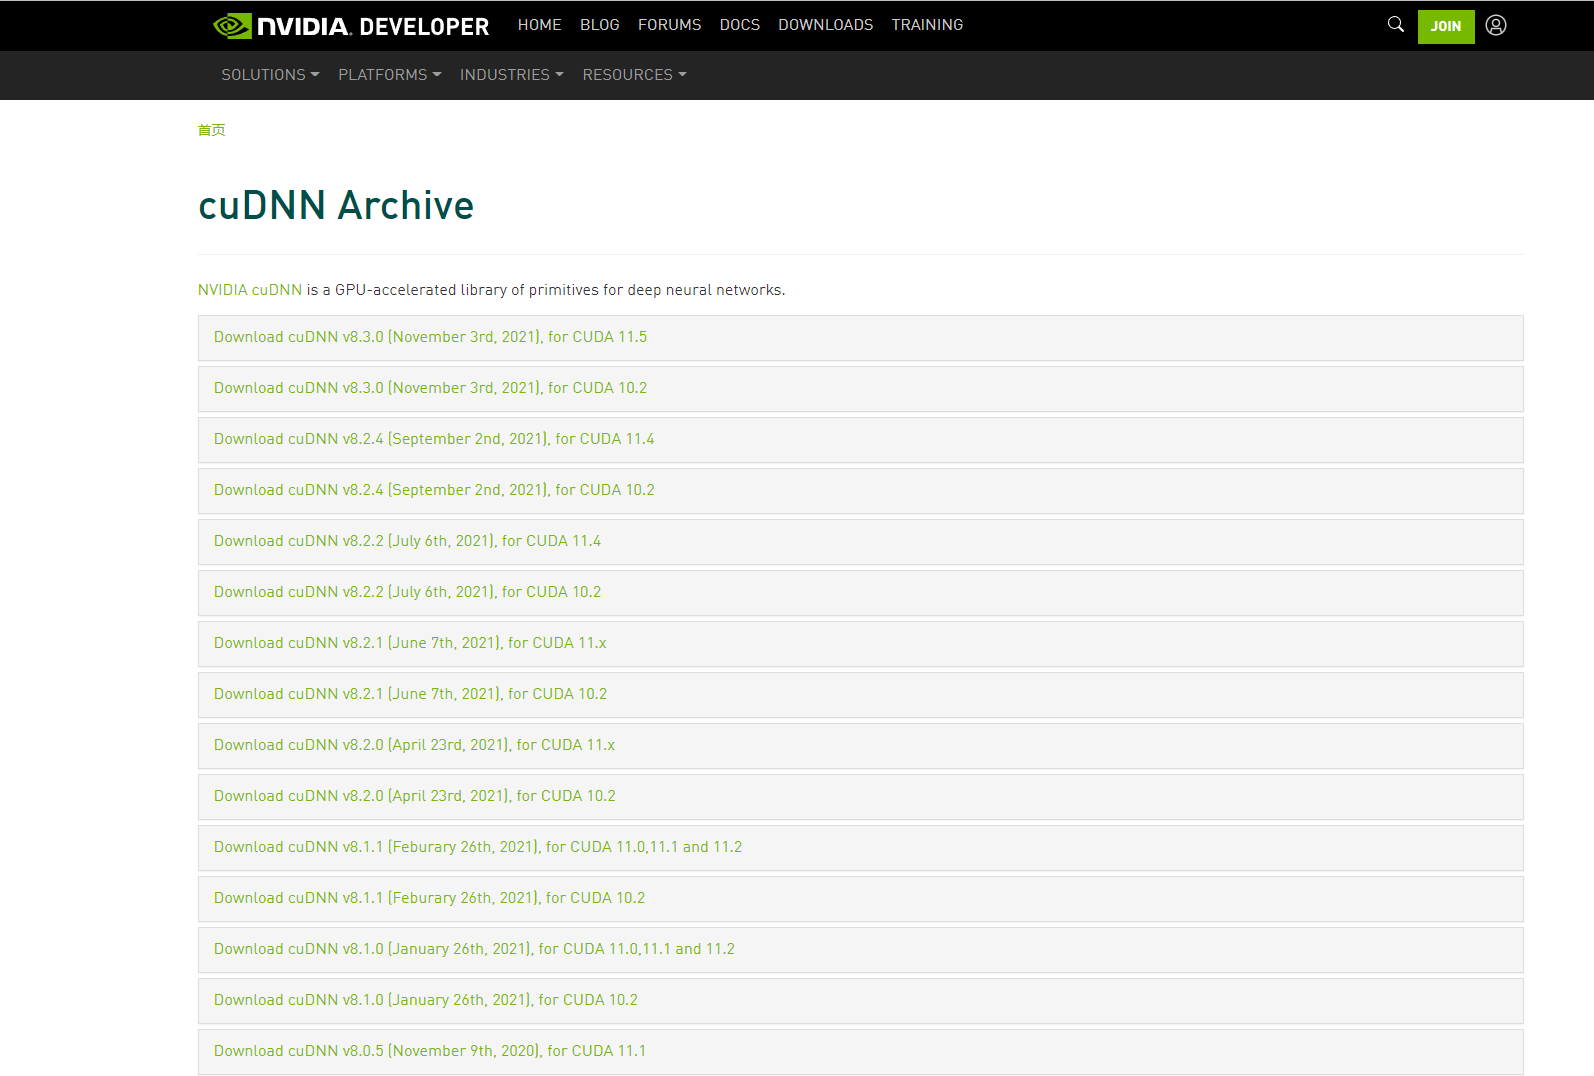Image resolution: width=1594 pixels, height=1076 pixels.
Task: Expand cuDNN v8.2.1 for CUDA 10.2
Action: (x=860, y=695)
